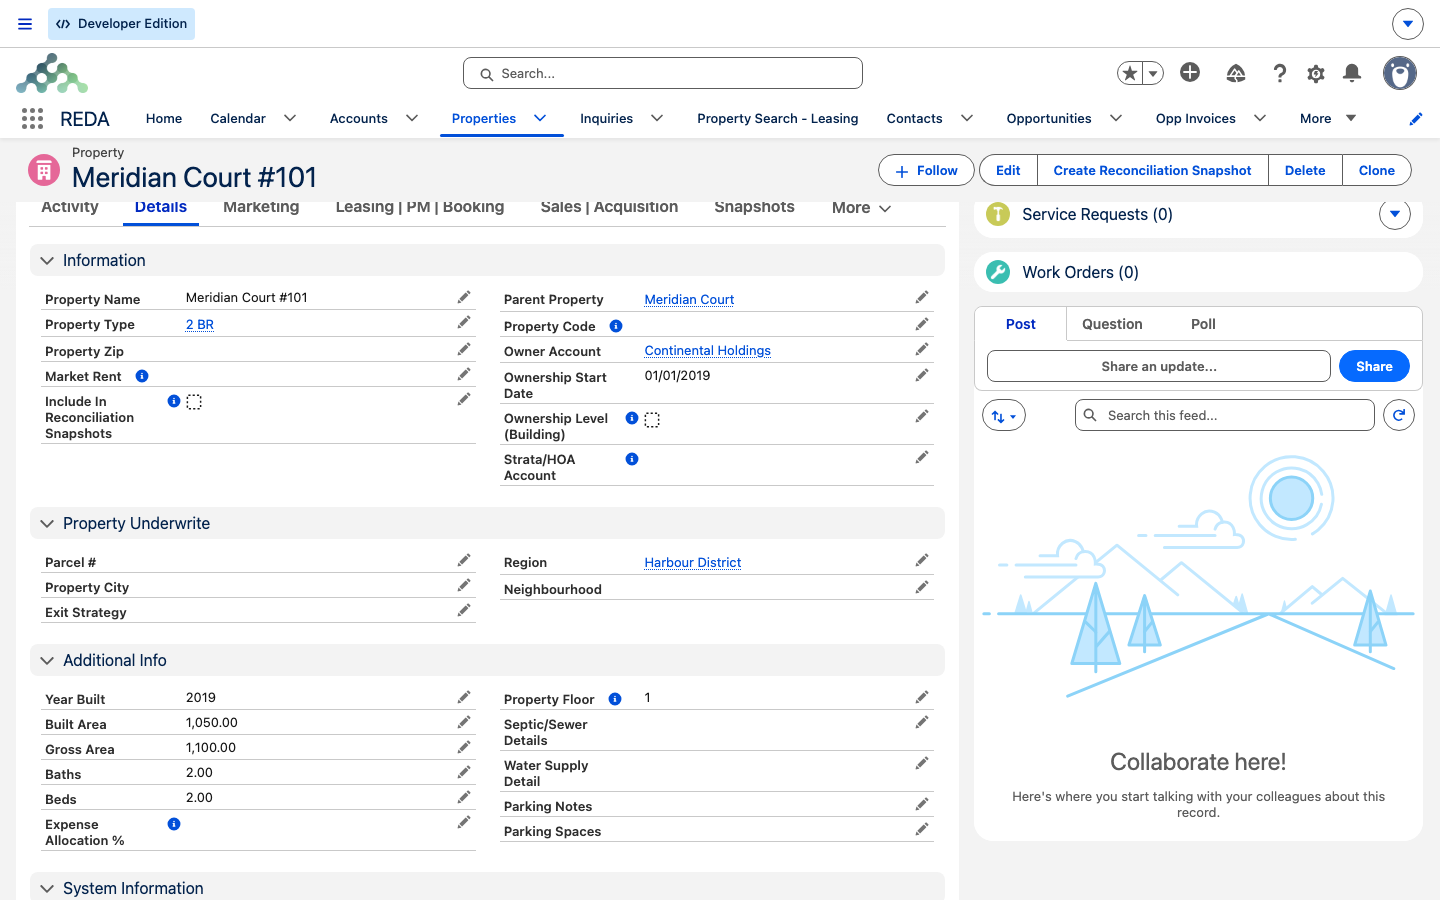
Task: Click Create Reconciliation Snapshot button
Action: point(1152,170)
